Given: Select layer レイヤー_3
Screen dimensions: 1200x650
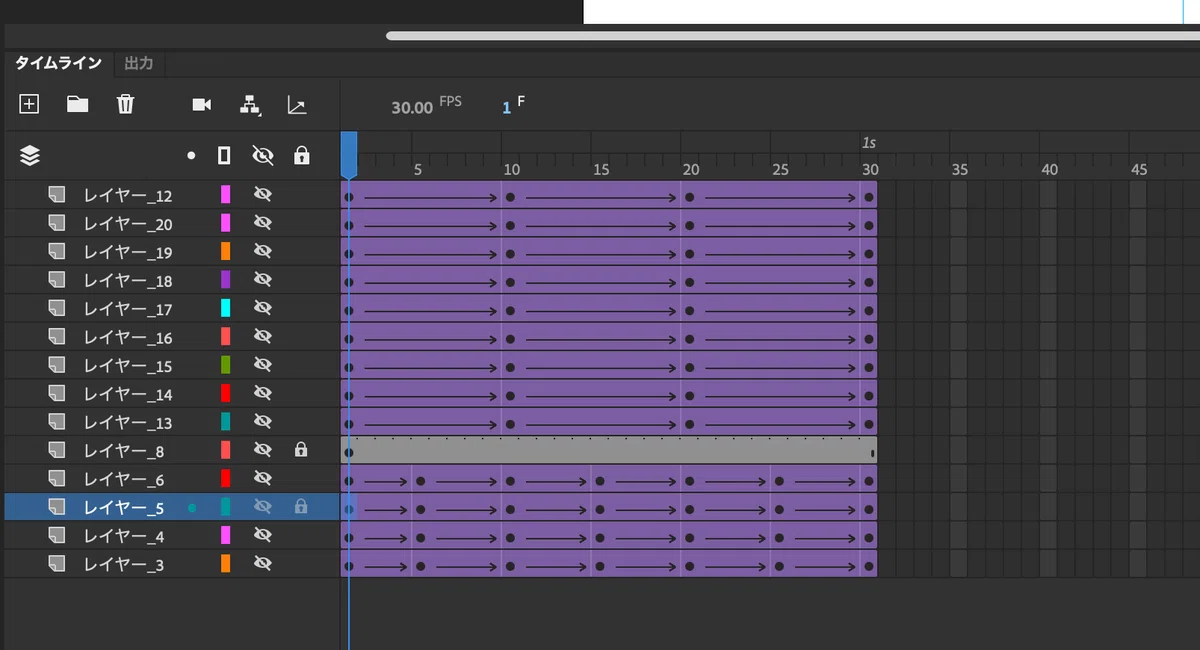Looking at the screenshot, I should 124,565.
